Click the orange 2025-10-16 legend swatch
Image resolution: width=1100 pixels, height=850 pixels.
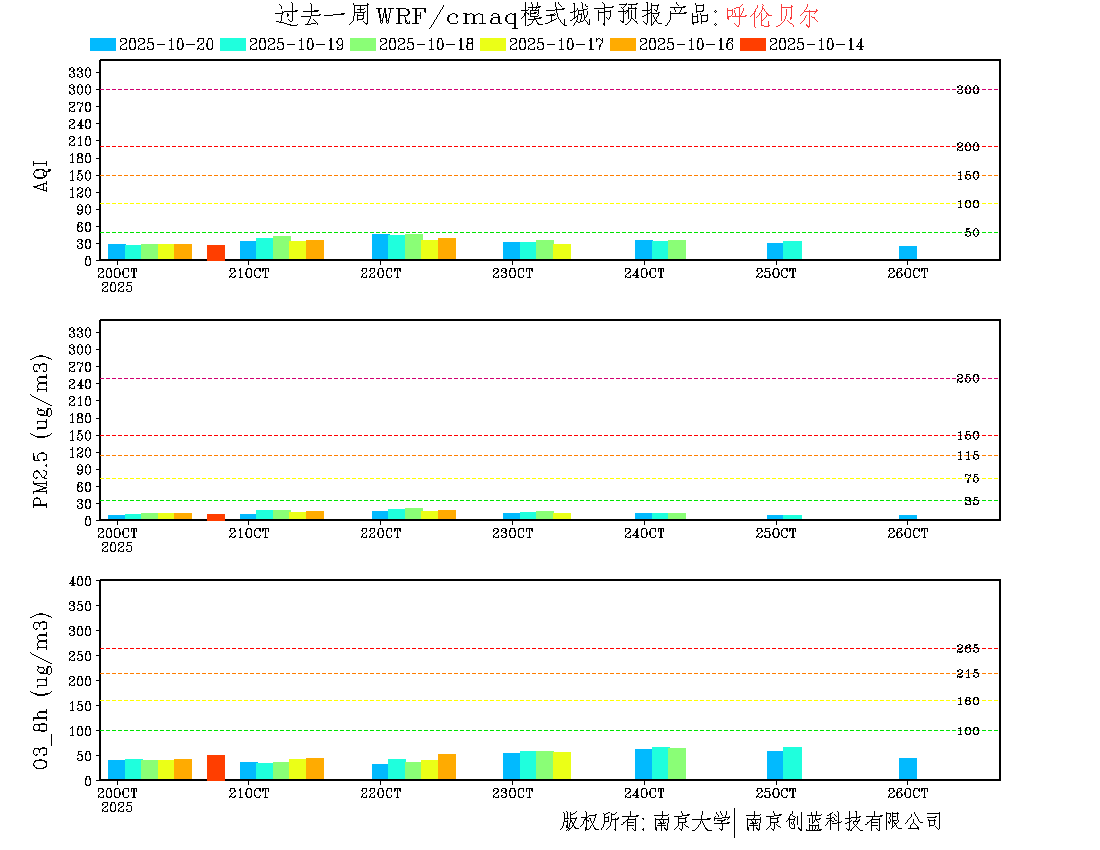(x=623, y=44)
